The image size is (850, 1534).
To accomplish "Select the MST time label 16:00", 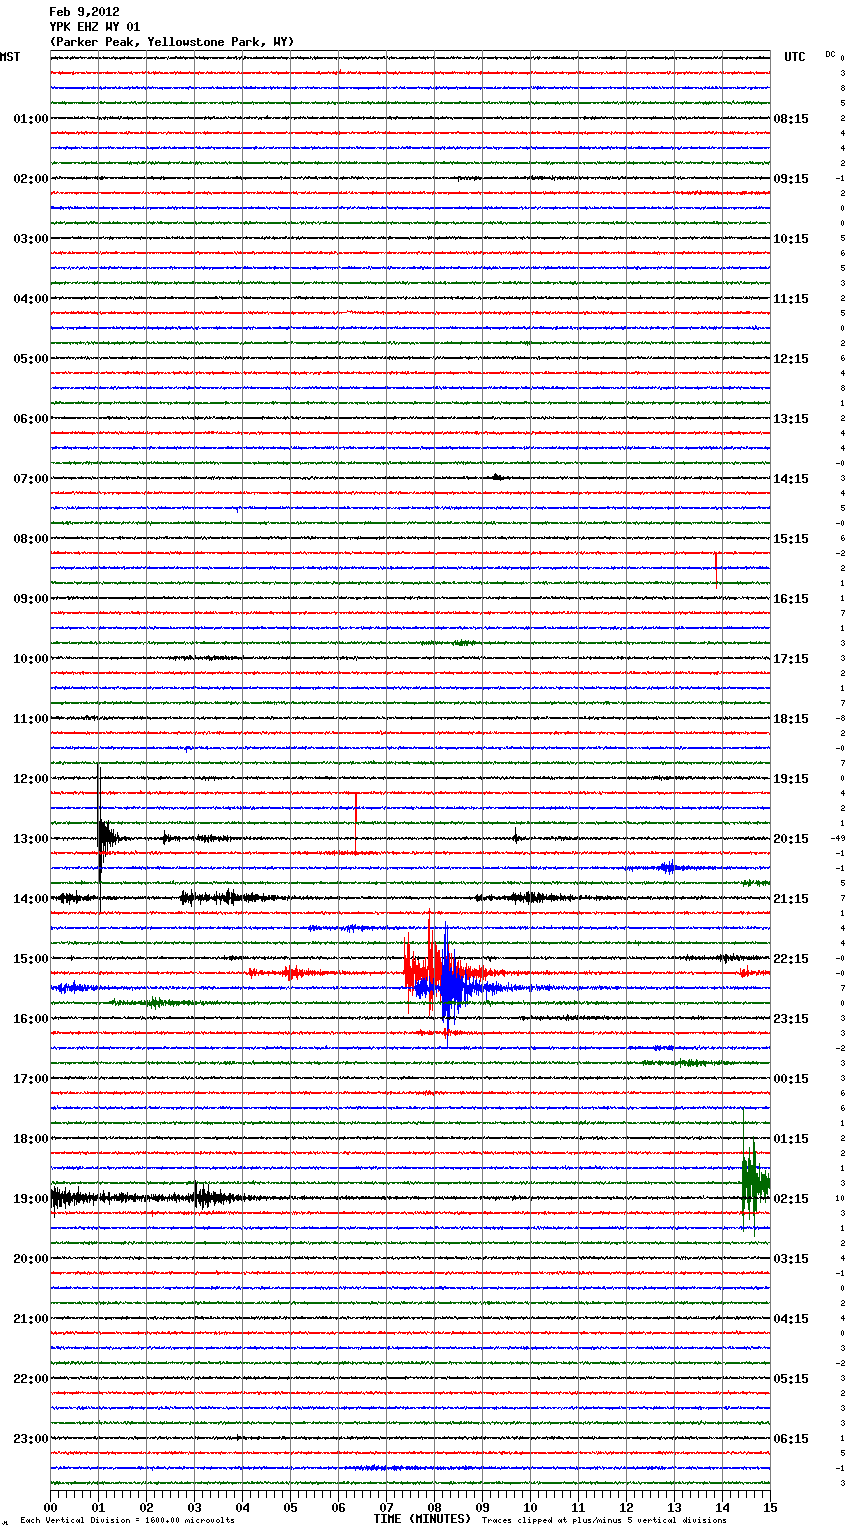I will (x=31, y=1019).
